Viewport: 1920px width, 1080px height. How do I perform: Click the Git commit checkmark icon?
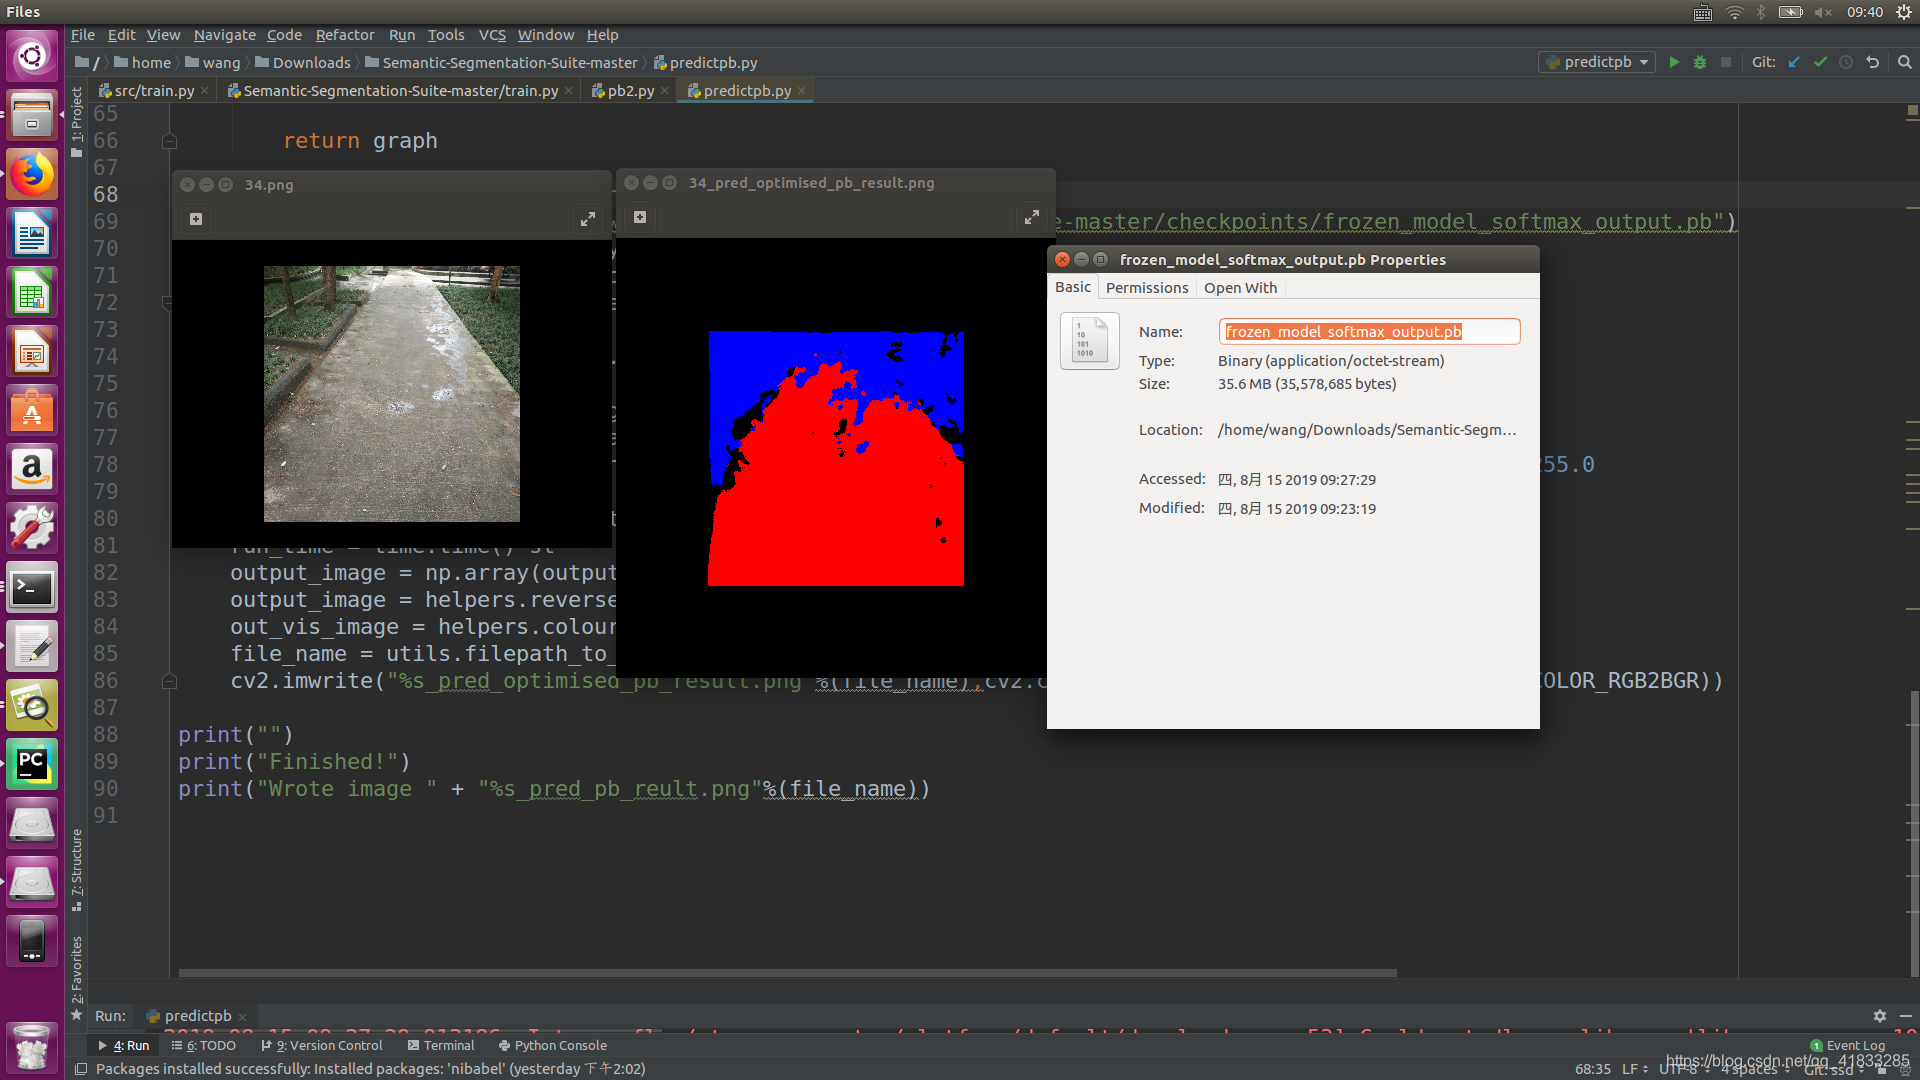(x=1820, y=62)
